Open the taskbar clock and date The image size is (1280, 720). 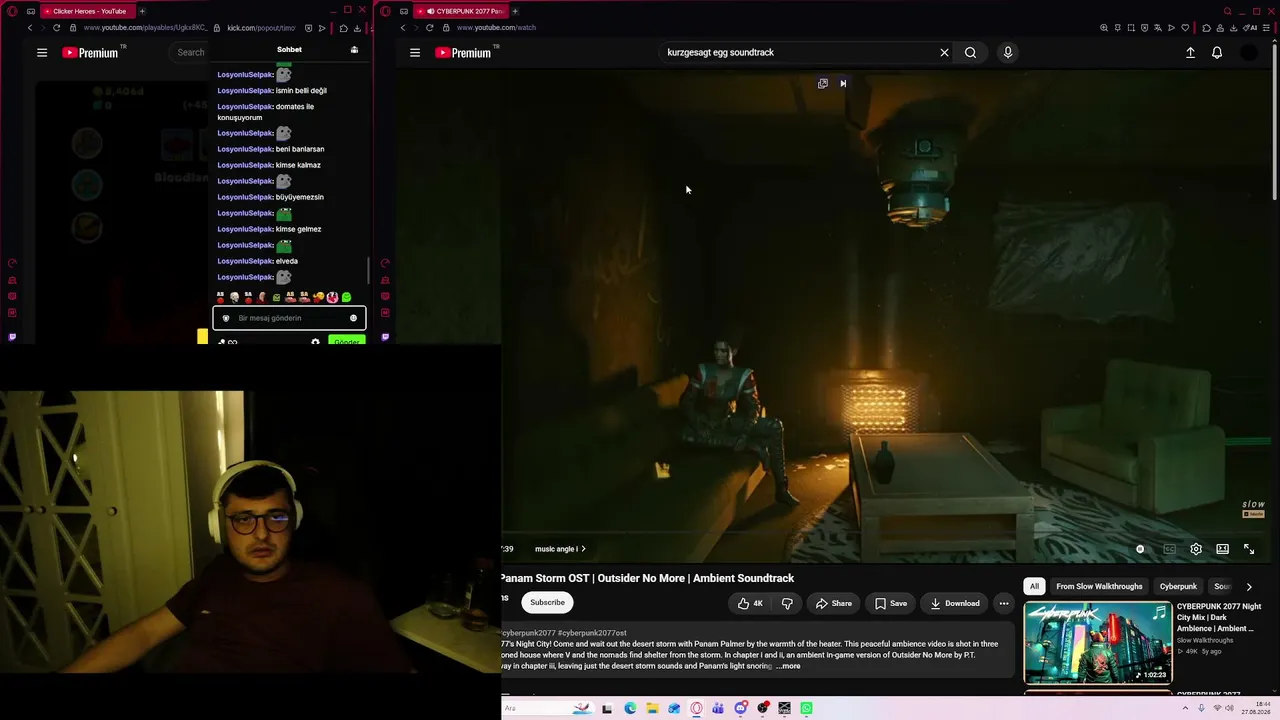[x=1256, y=709]
